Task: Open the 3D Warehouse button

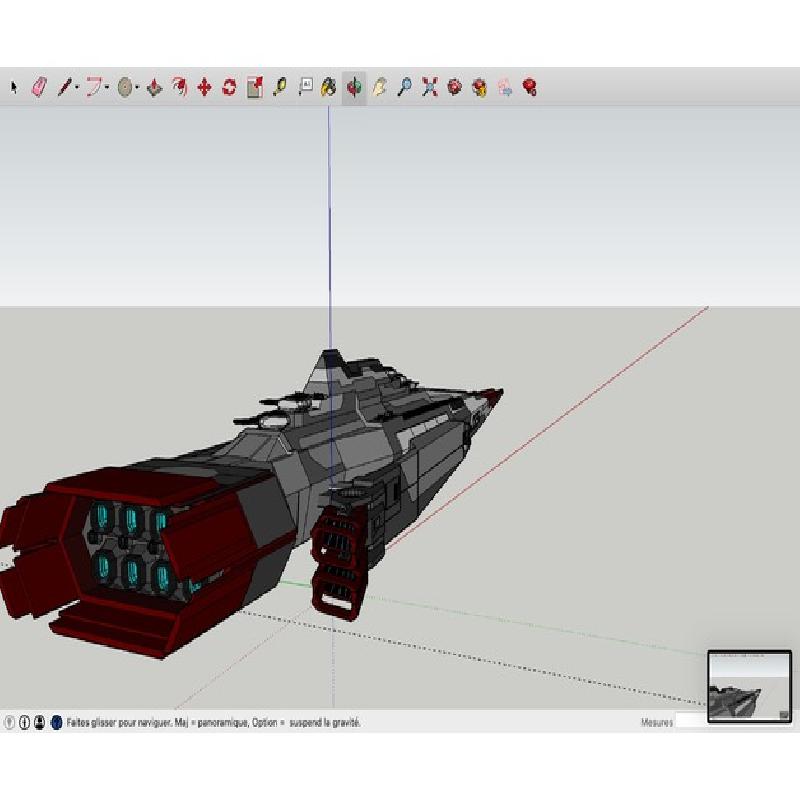Action: coord(454,88)
